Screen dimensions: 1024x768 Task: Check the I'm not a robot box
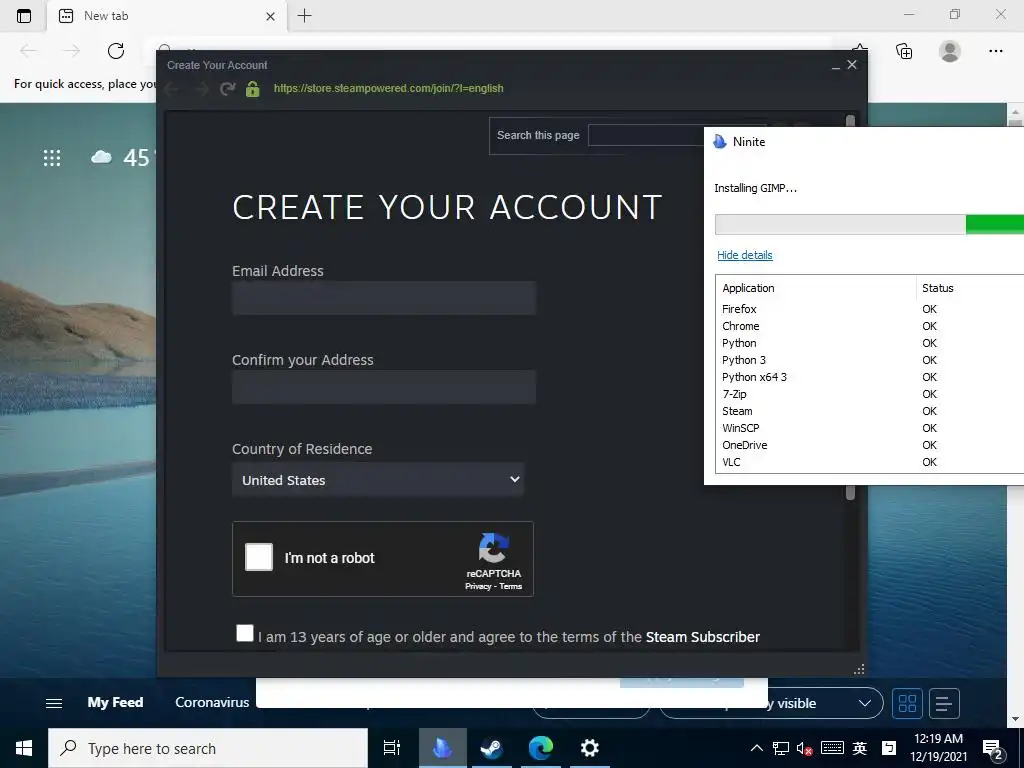coord(259,557)
